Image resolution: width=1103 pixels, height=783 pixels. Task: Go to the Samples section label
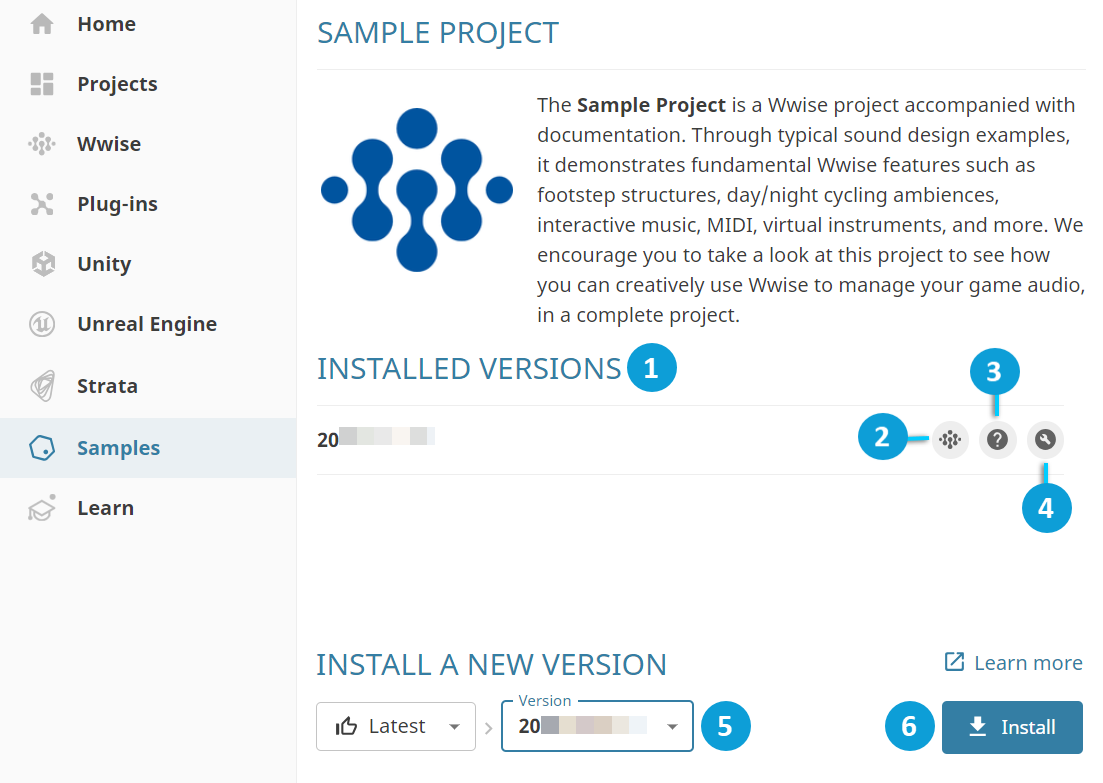[118, 448]
